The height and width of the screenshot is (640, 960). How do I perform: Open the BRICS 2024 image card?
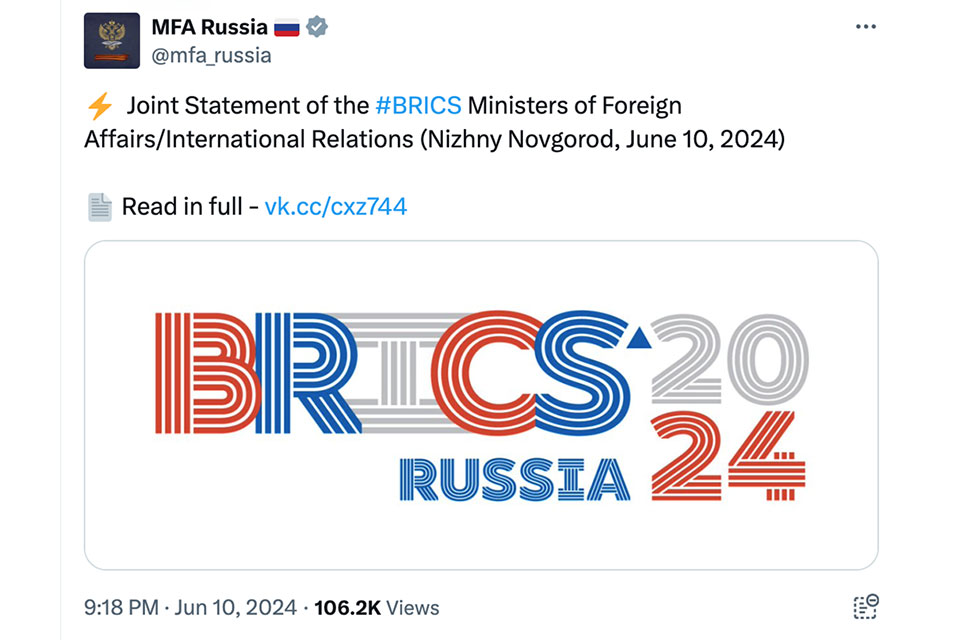pyautogui.click(x=481, y=405)
